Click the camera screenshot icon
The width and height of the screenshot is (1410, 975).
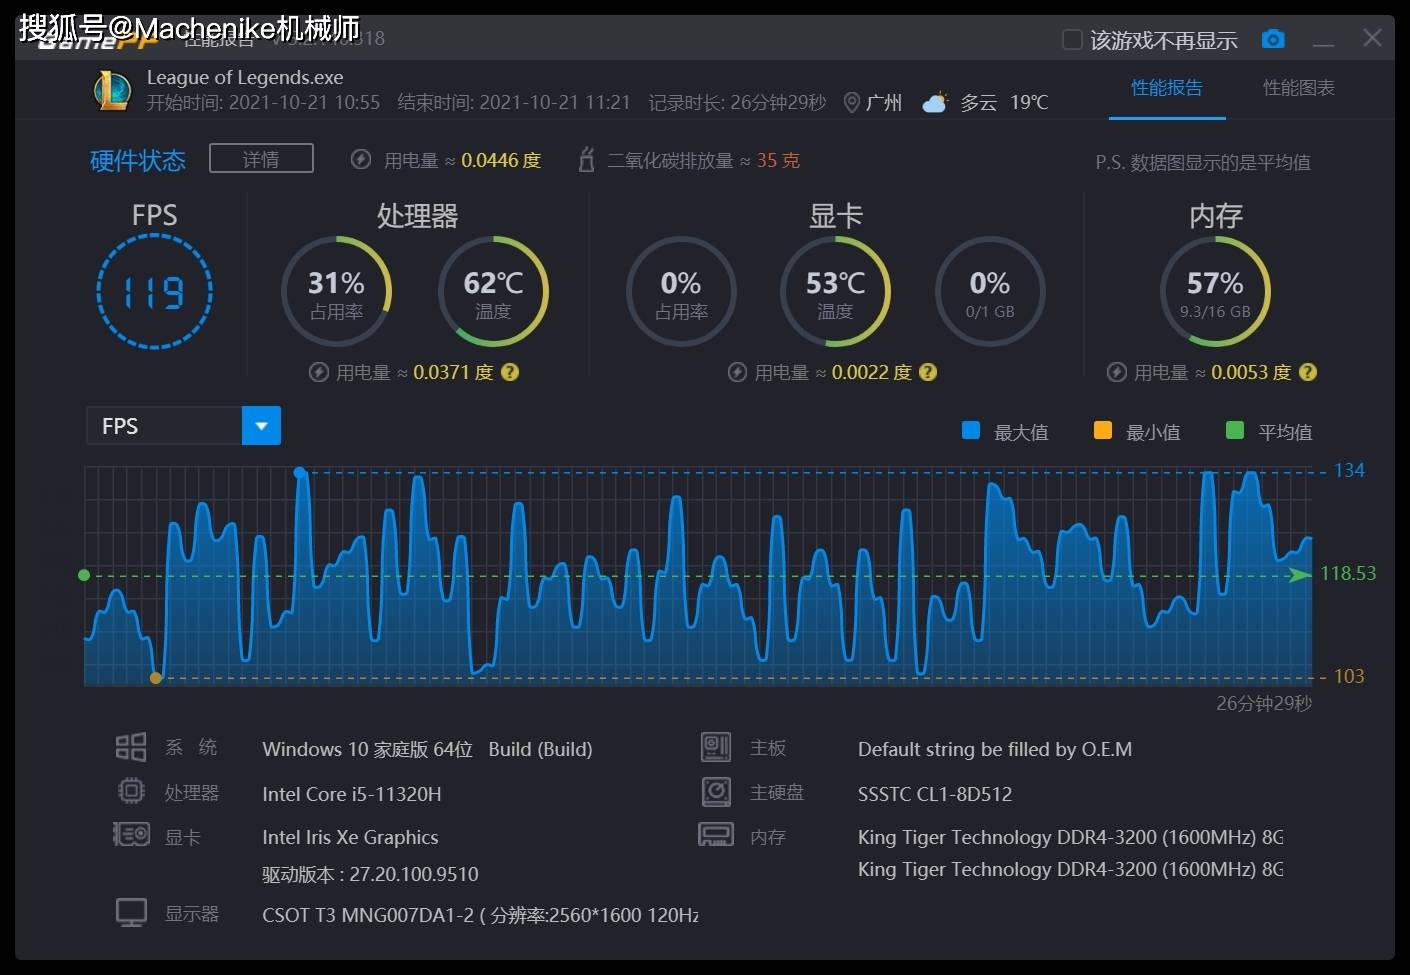(1273, 39)
